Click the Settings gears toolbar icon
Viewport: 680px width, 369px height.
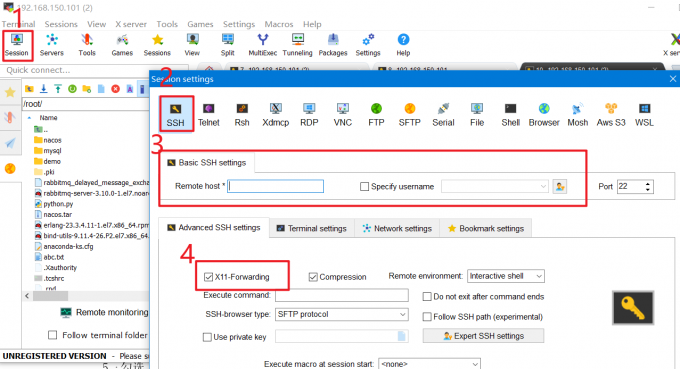point(368,45)
